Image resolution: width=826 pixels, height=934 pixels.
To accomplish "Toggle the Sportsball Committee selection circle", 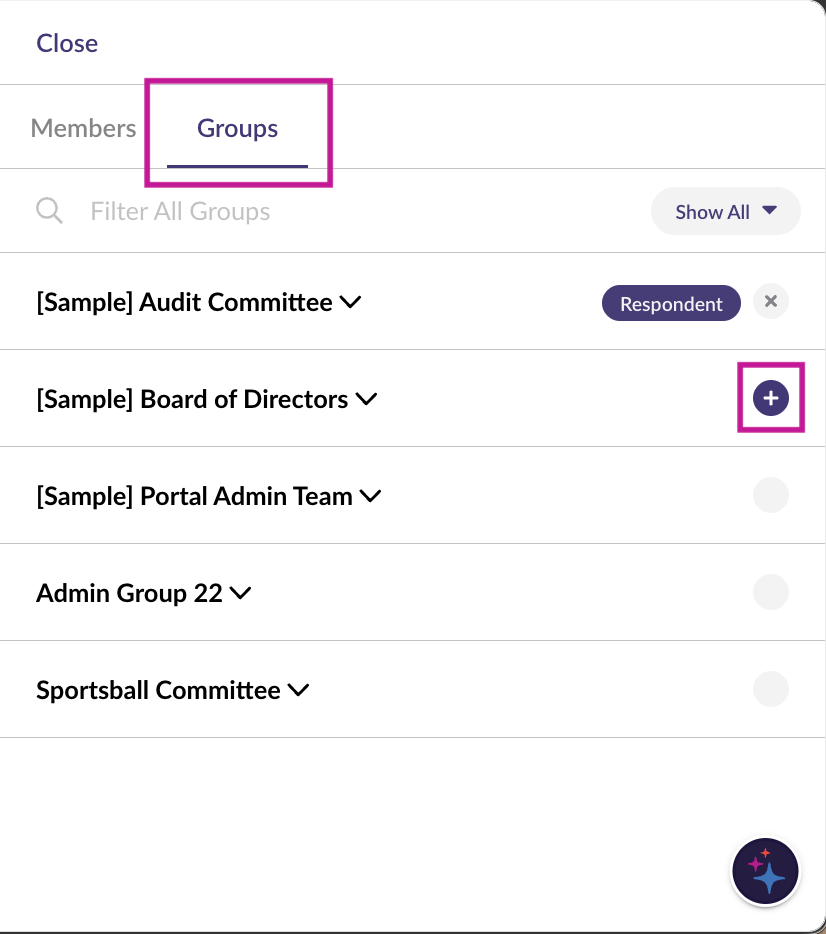I will point(770,689).
